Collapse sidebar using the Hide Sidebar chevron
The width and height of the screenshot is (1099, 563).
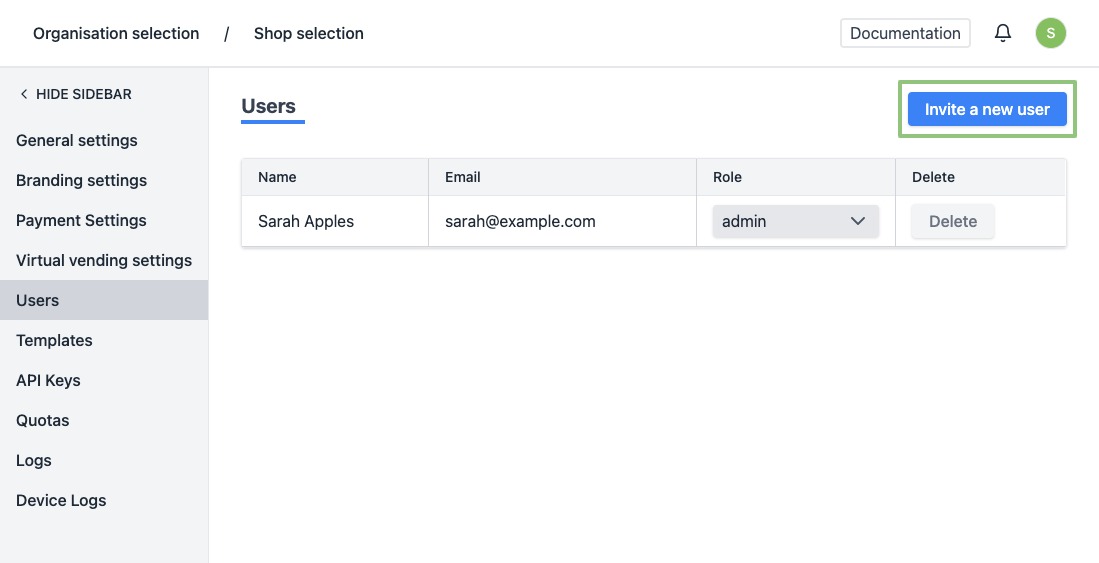(x=24, y=94)
